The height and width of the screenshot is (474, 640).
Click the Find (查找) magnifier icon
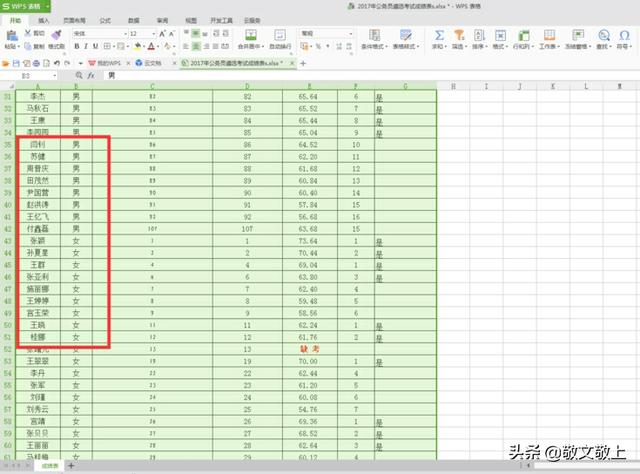(x=604, y=36)
